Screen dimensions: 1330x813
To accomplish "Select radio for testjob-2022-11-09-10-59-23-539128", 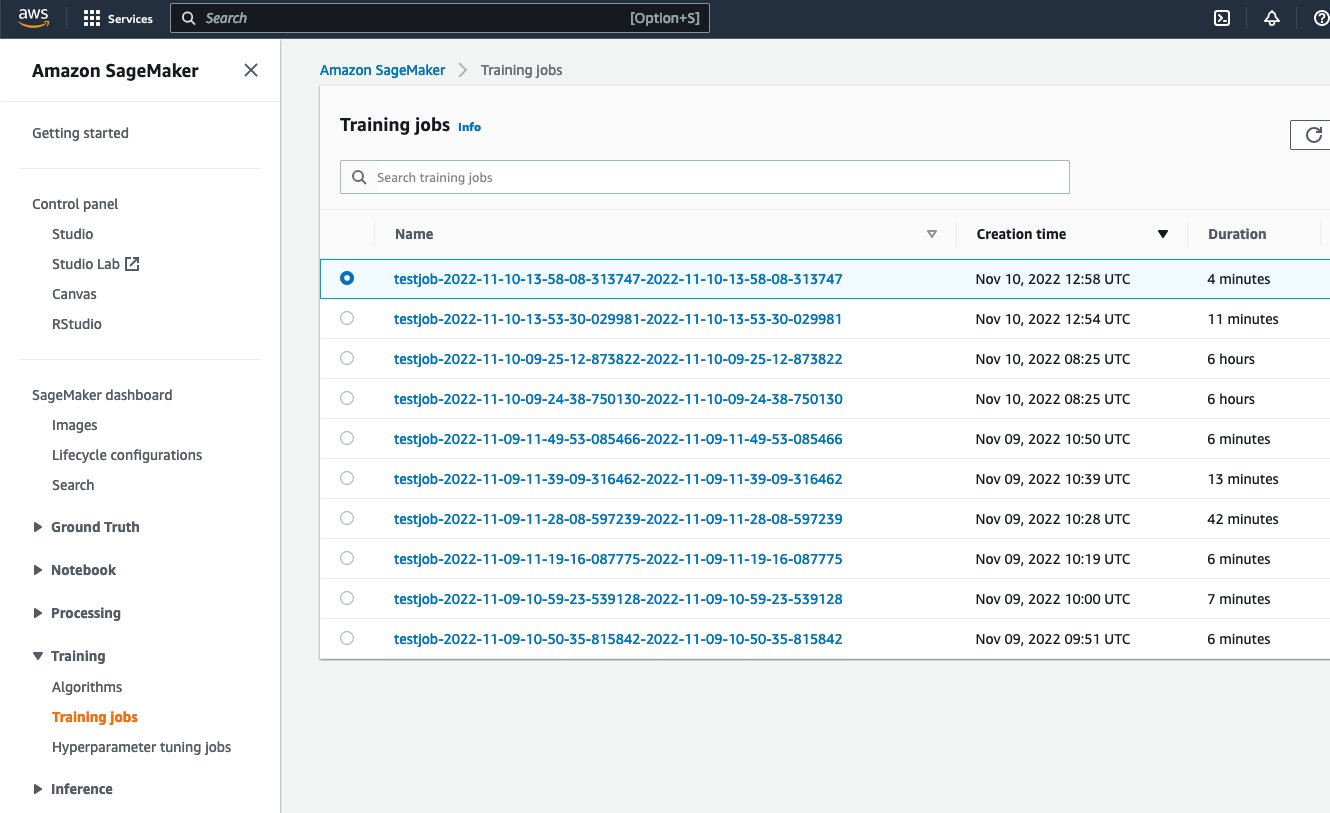I will 347,599.
